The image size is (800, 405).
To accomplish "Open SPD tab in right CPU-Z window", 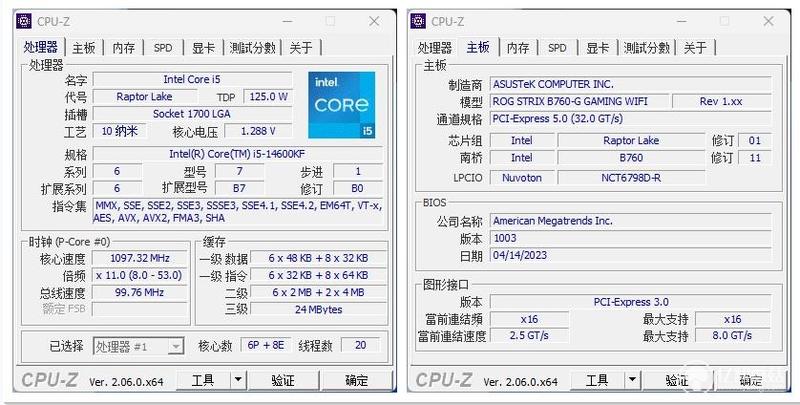I will [557, 48].
